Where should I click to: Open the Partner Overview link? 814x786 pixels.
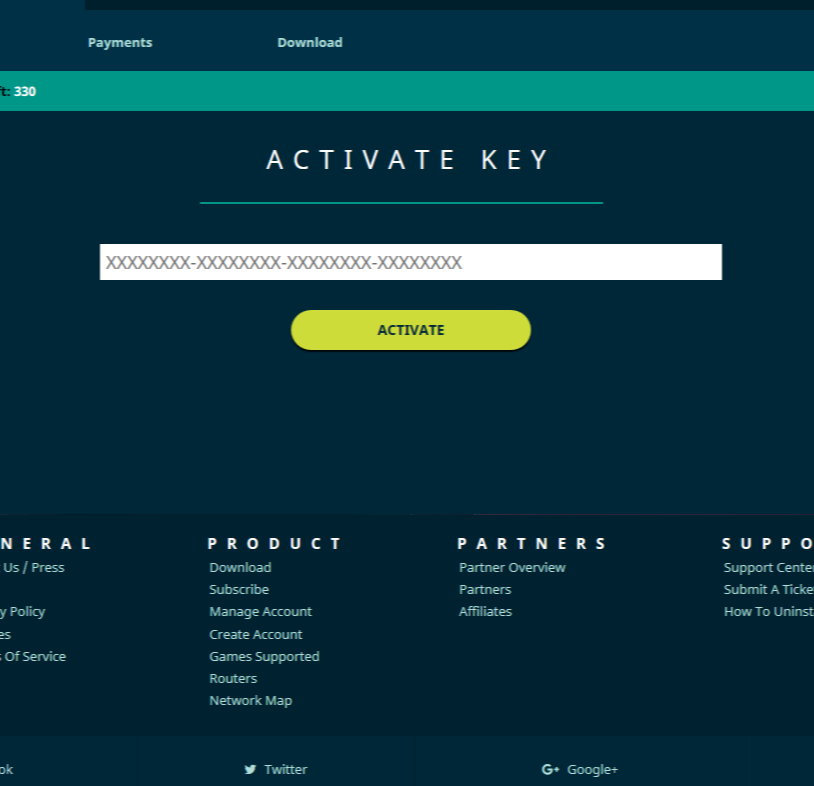coord(512,567)
